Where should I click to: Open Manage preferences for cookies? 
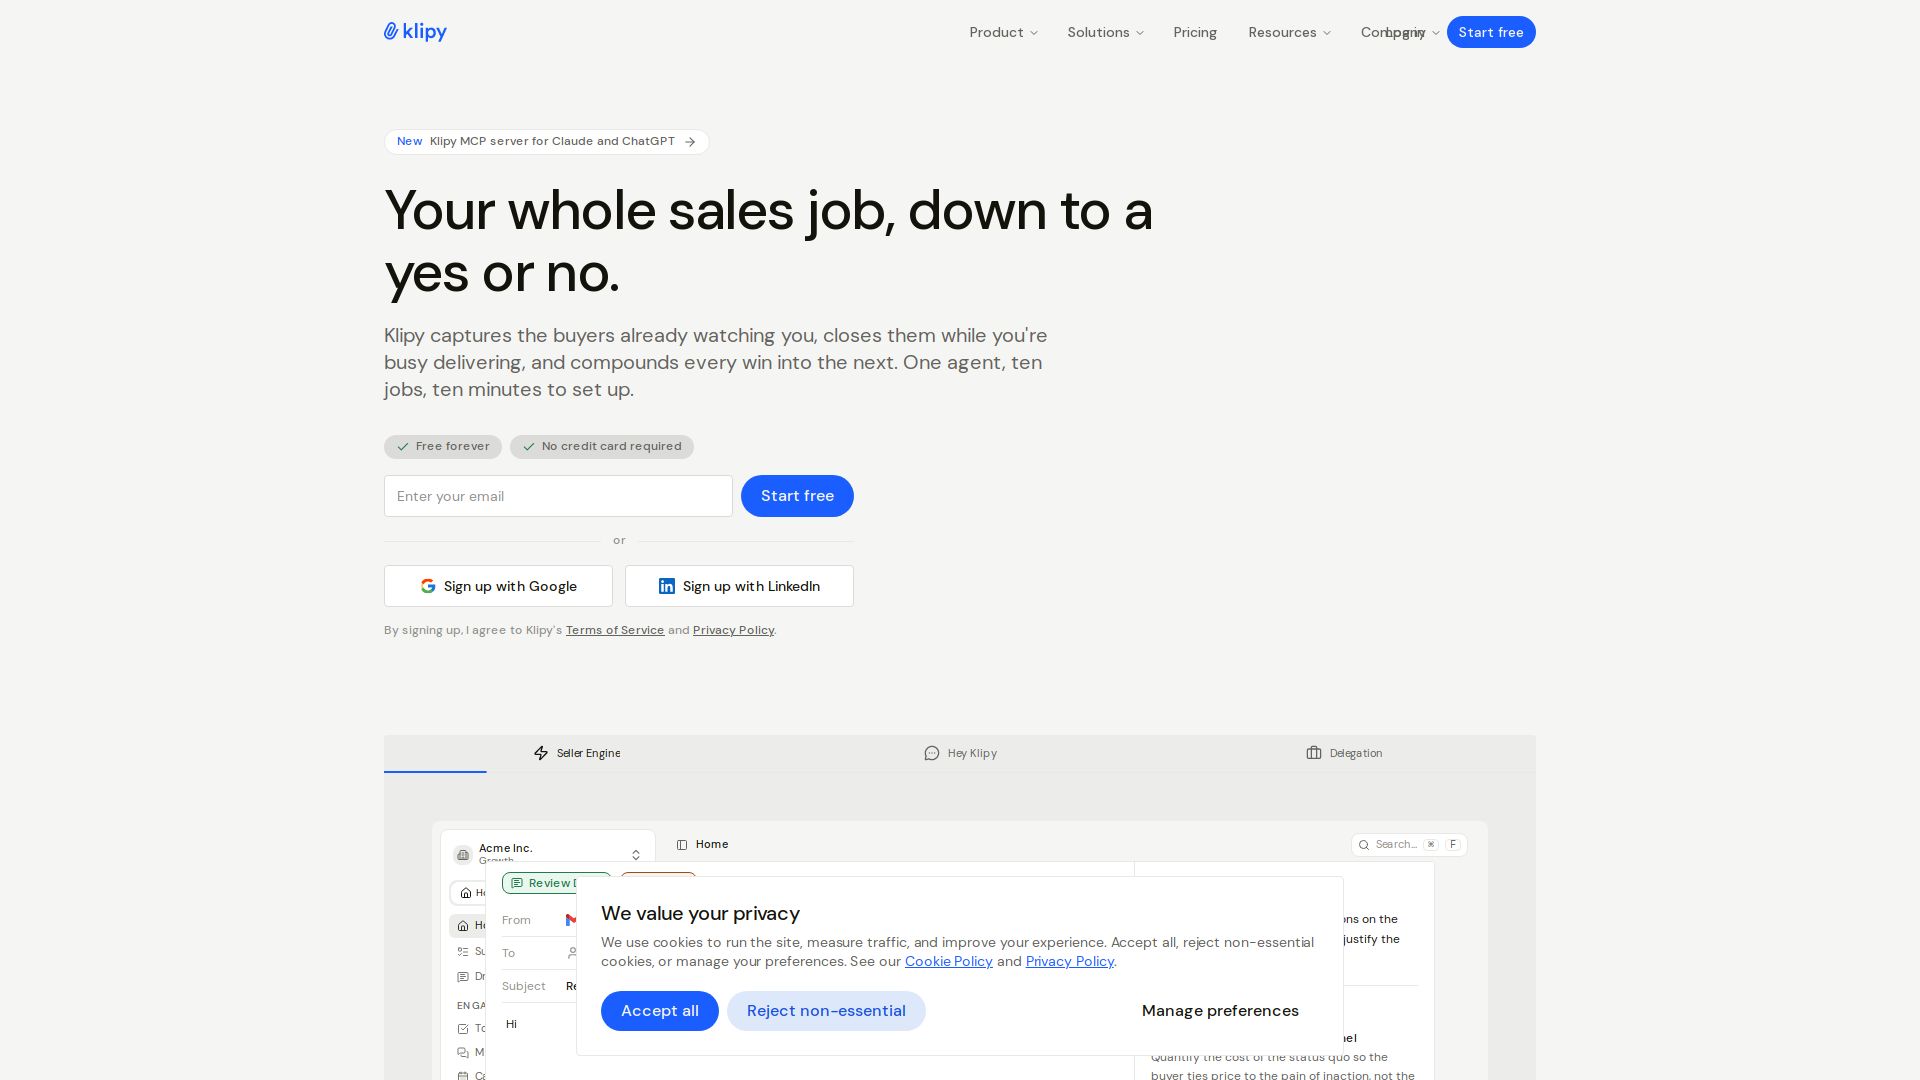click(x=1220, y=1011)
